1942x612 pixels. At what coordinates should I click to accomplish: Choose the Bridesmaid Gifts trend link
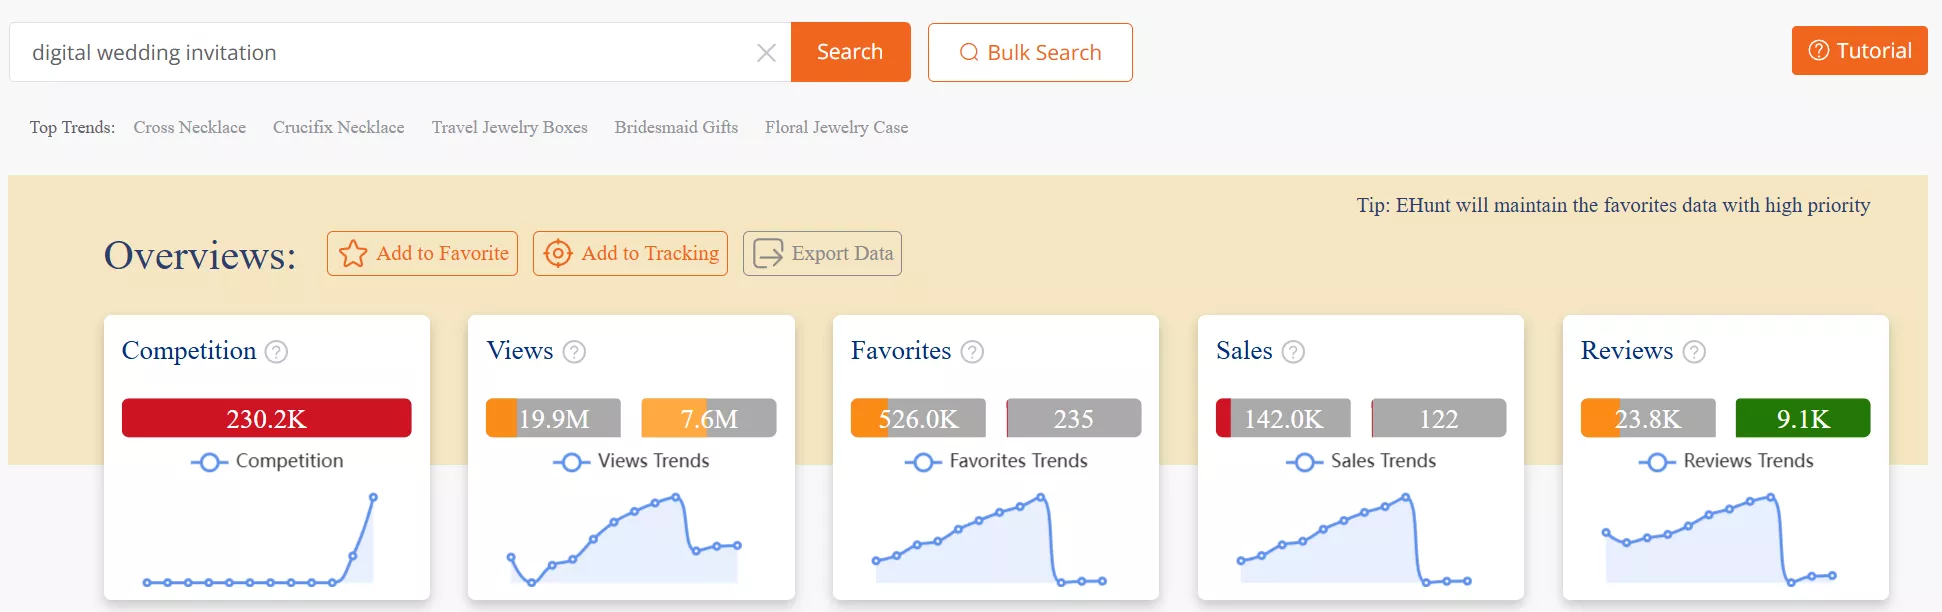pyautogui.click(x=676, y=128)
